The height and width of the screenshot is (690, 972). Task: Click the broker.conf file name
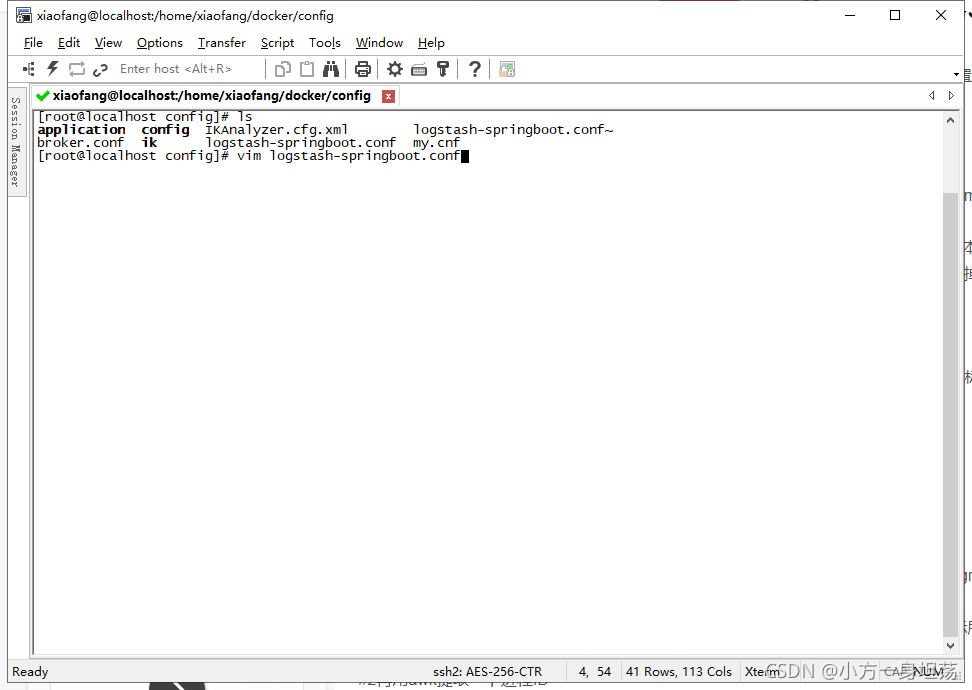[x=81, y=143]
